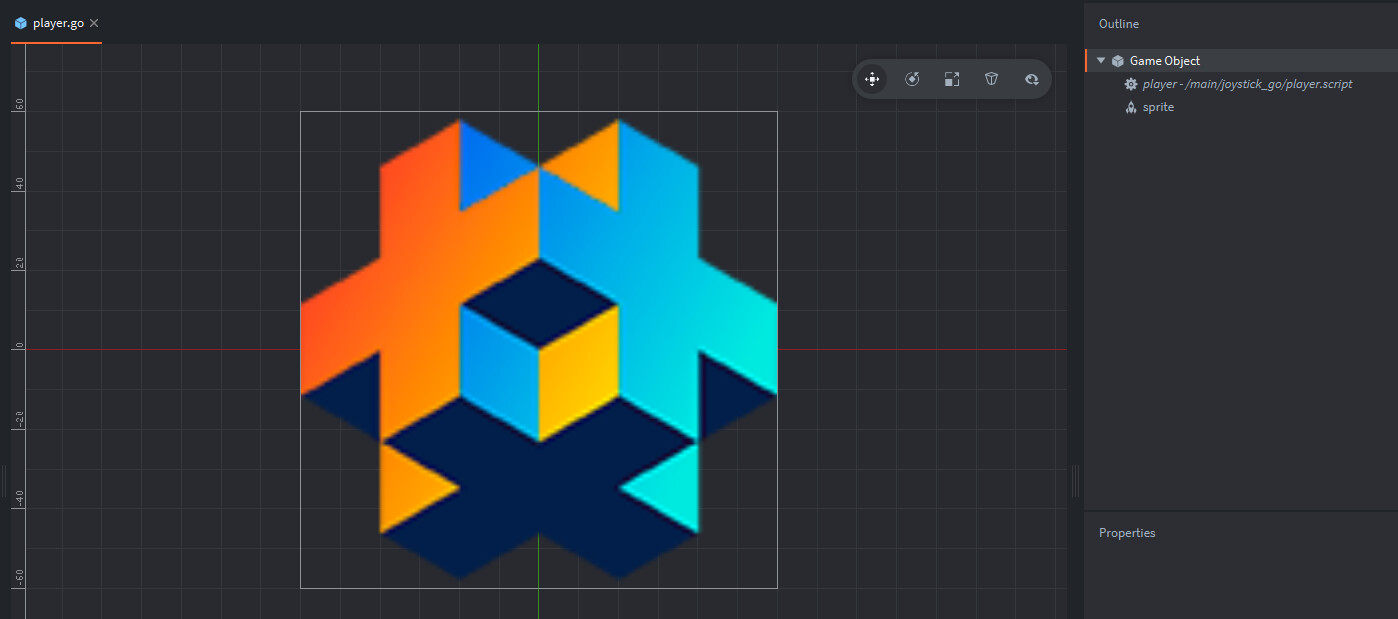Switch to the player.go tab
1398x619 pixels.
(x=57, y=23)
